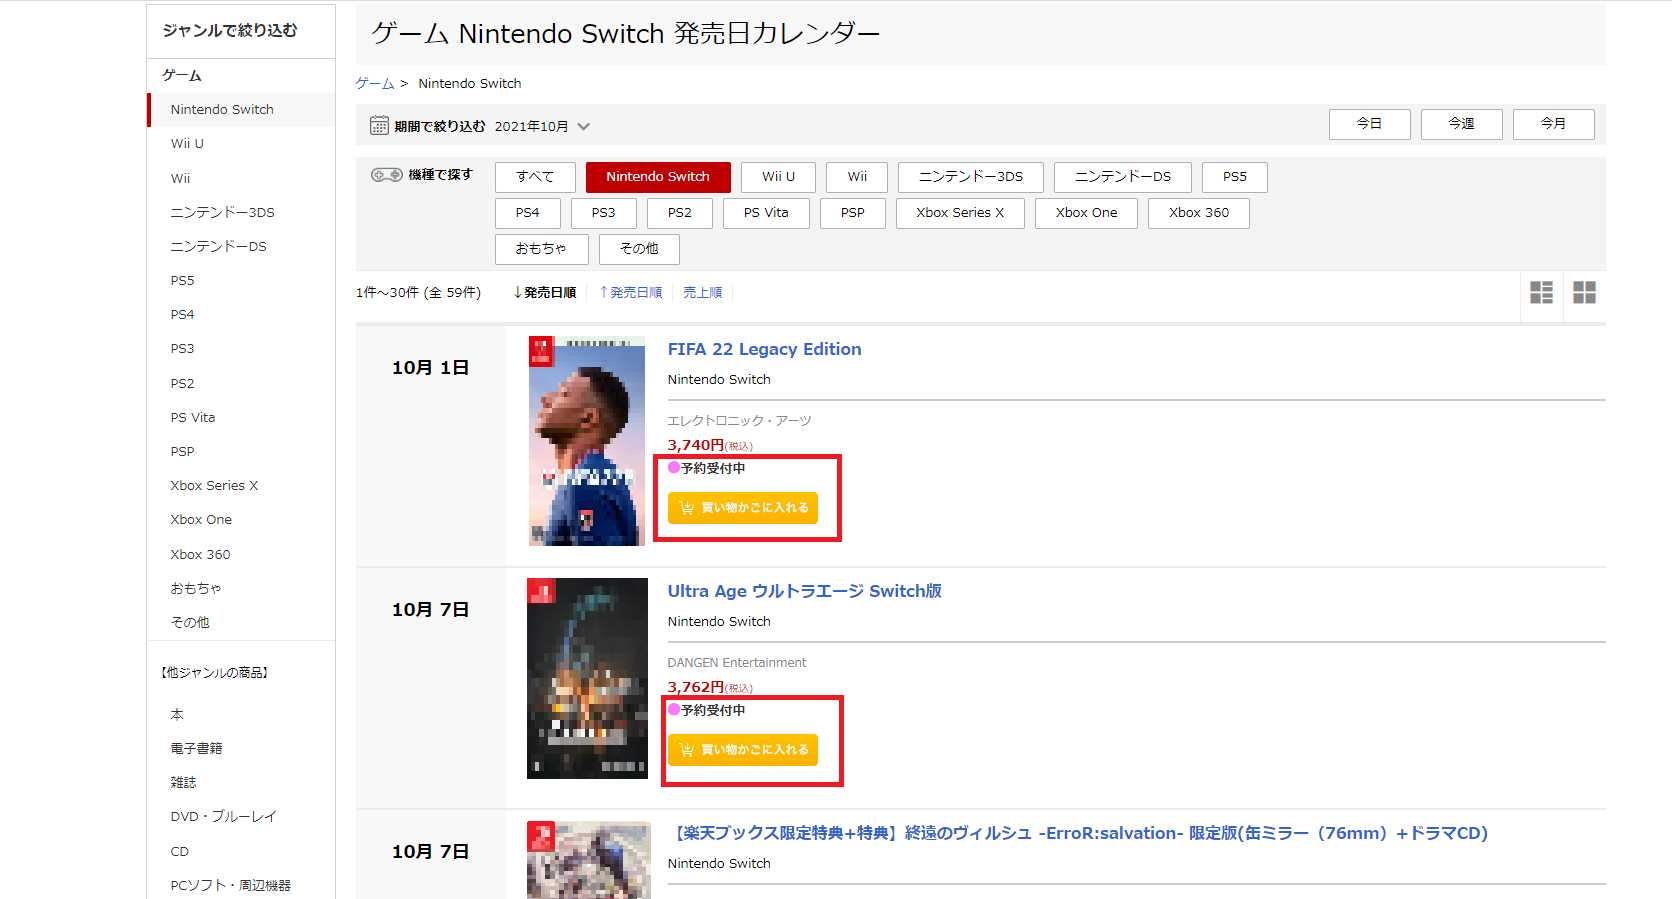The image size is (1672, 899).
Task: Select PSP in the sidebar
Action: coord(182,452)
